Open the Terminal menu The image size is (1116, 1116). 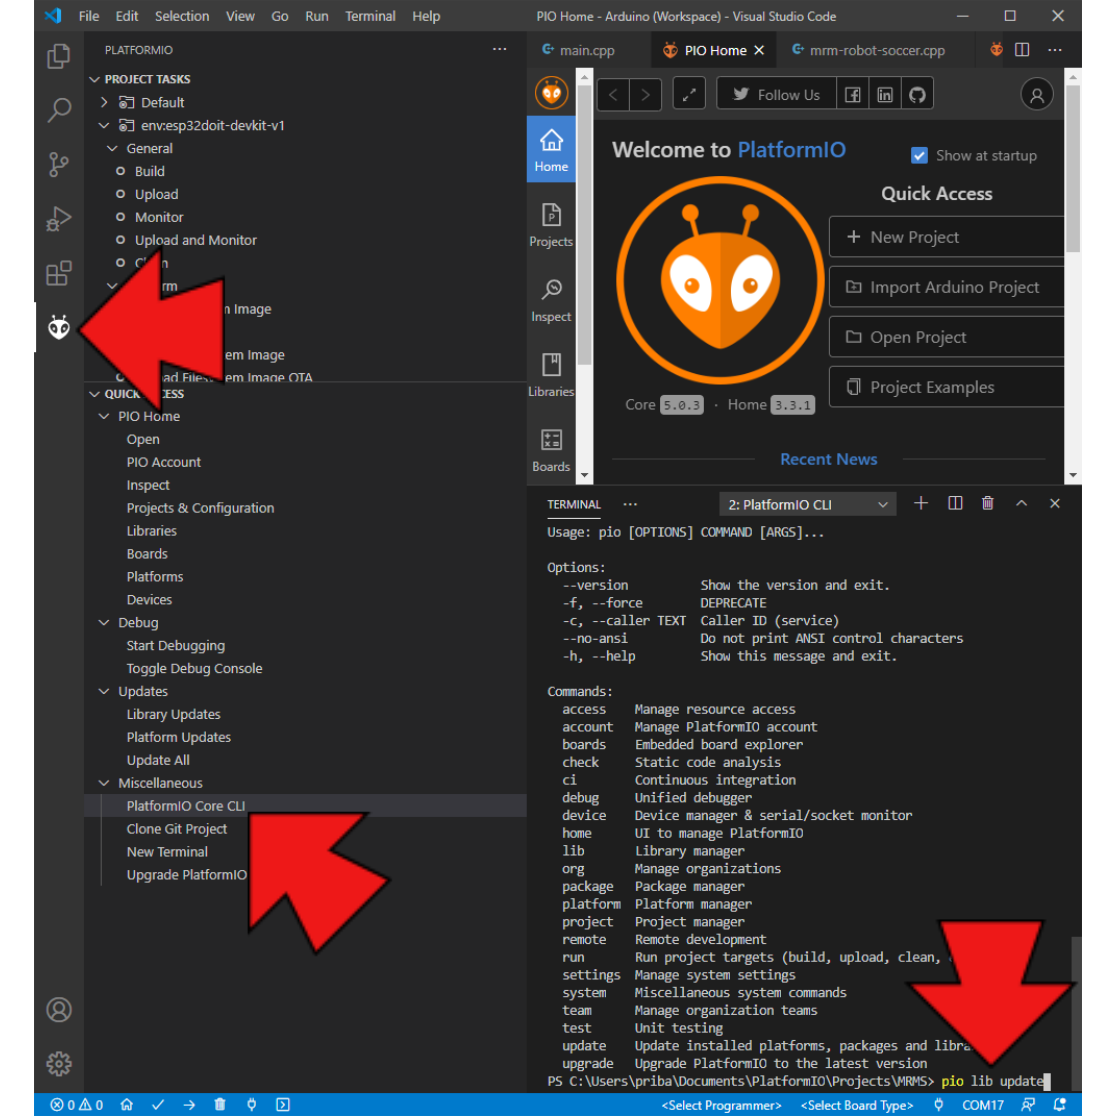[x=370, y=16]
